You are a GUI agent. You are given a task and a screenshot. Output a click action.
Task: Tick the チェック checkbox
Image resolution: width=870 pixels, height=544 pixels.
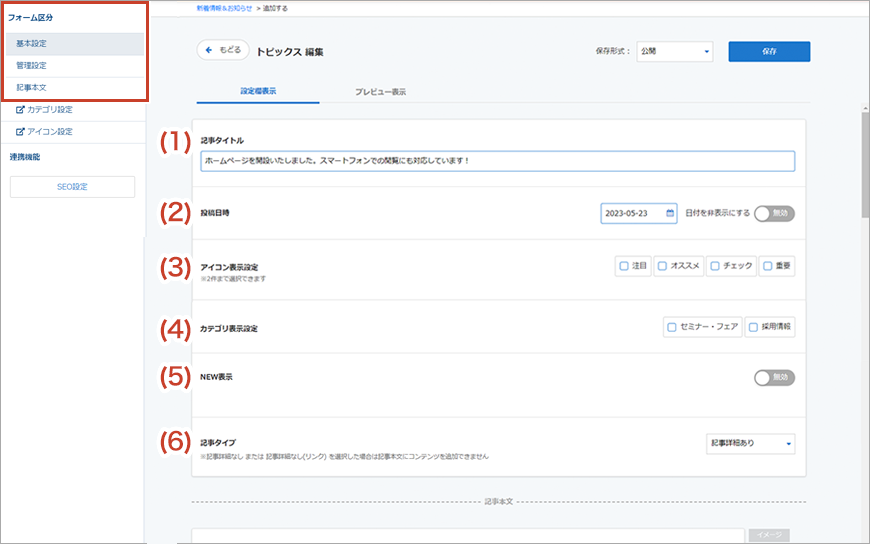coord(715,267)
